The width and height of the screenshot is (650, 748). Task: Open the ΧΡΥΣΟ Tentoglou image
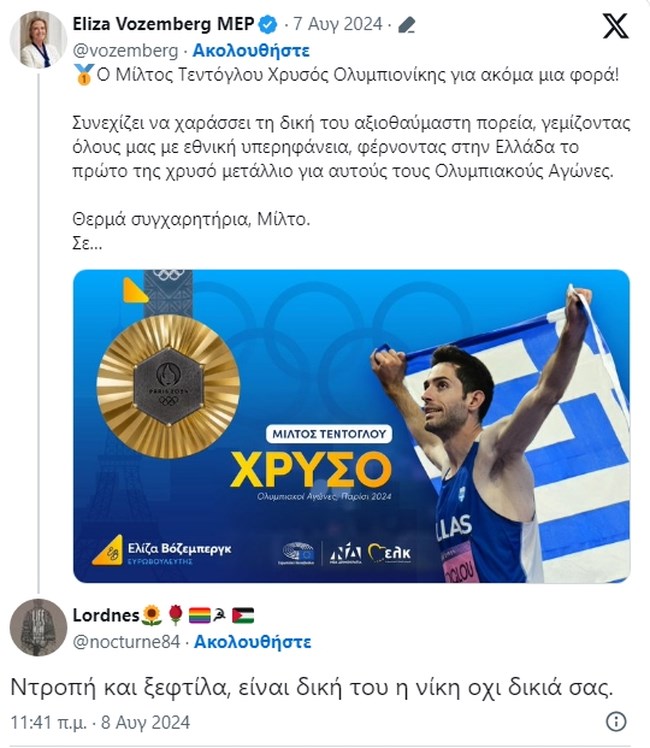pyautogui.click(x=351, y=426)
